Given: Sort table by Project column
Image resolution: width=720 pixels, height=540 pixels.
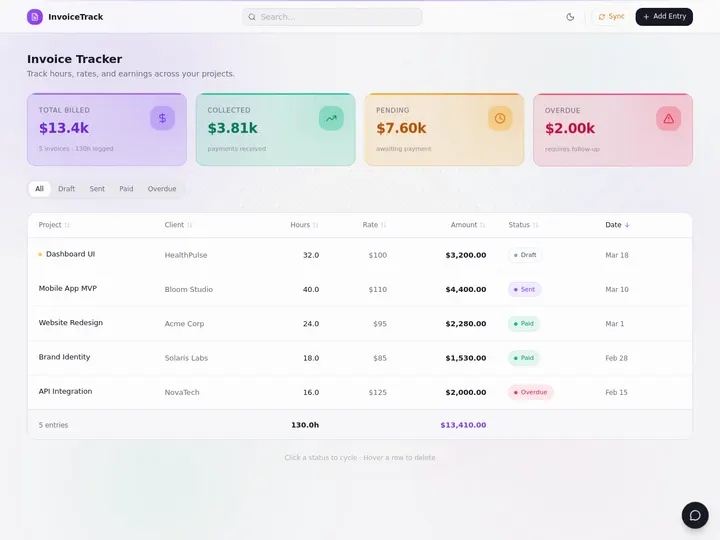Looking at the screenshot, I should click(x=54, y=225).
